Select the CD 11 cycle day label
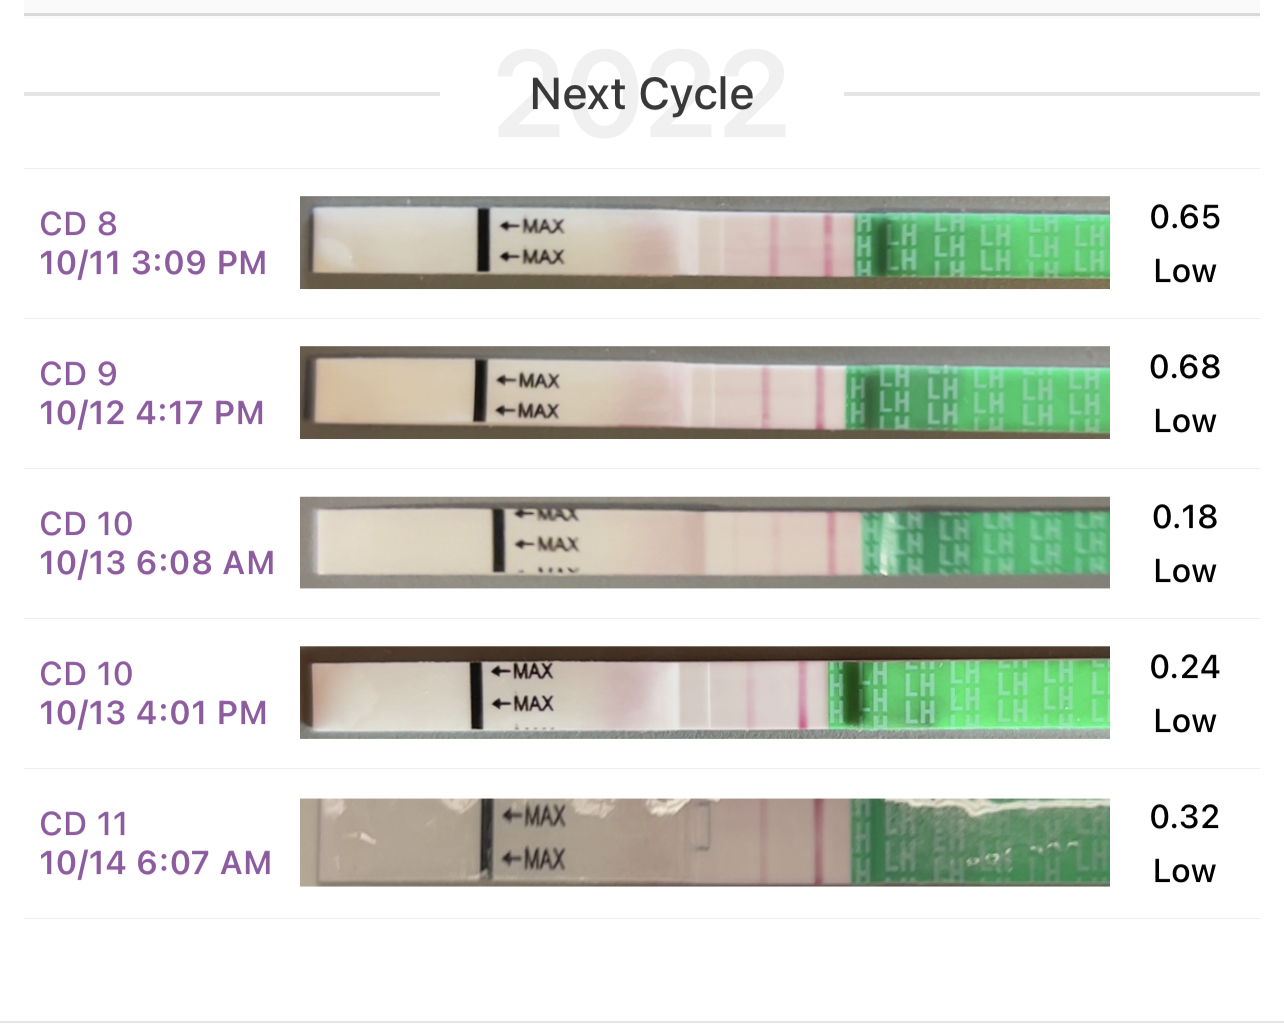Image resolution: width=1284 pixels, height=1034 pixels. click(84, 824)
